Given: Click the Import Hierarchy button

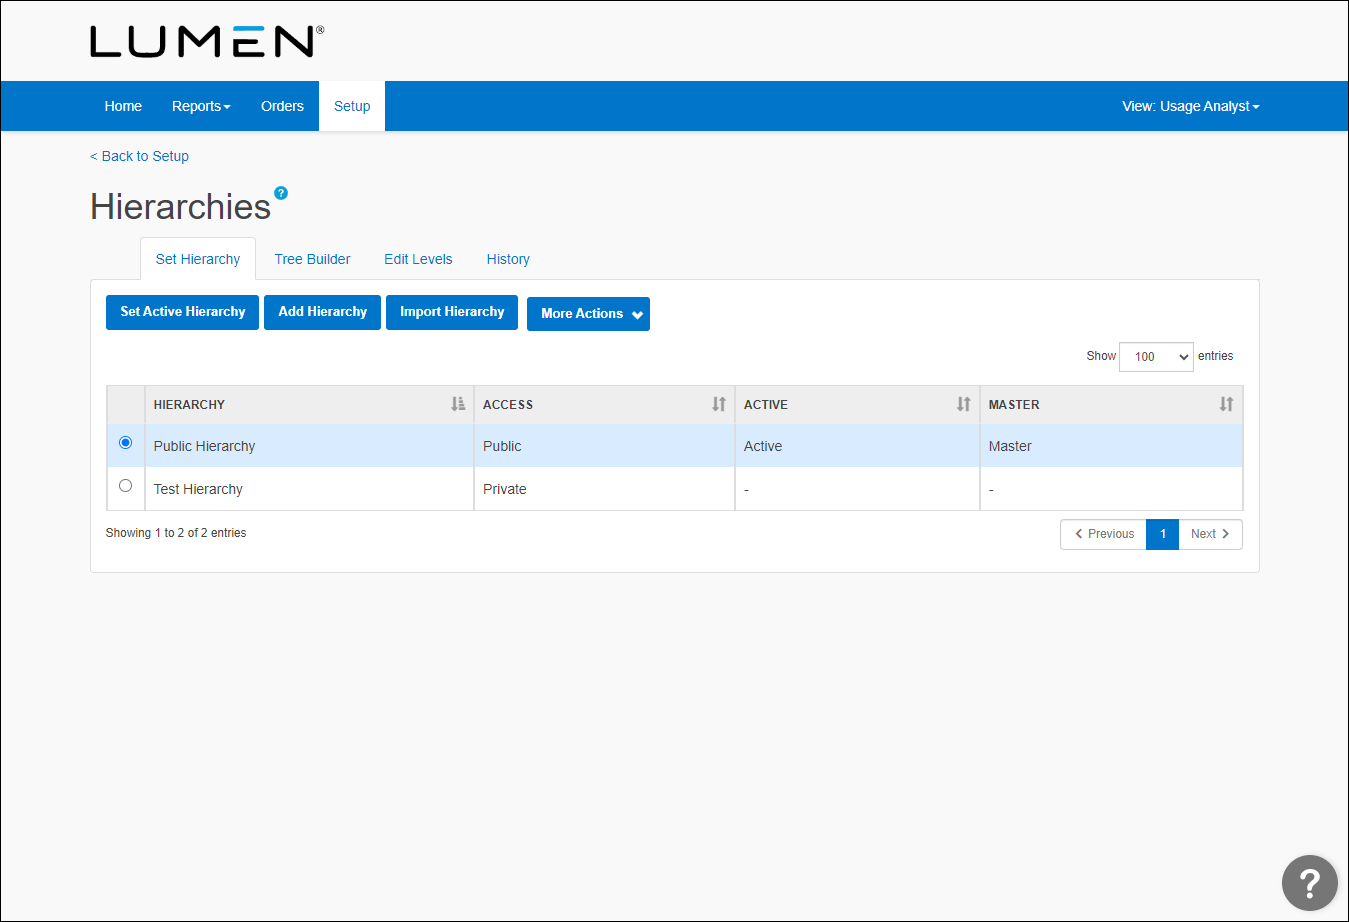Looking at the screenshot, I should tap(452, 312).
